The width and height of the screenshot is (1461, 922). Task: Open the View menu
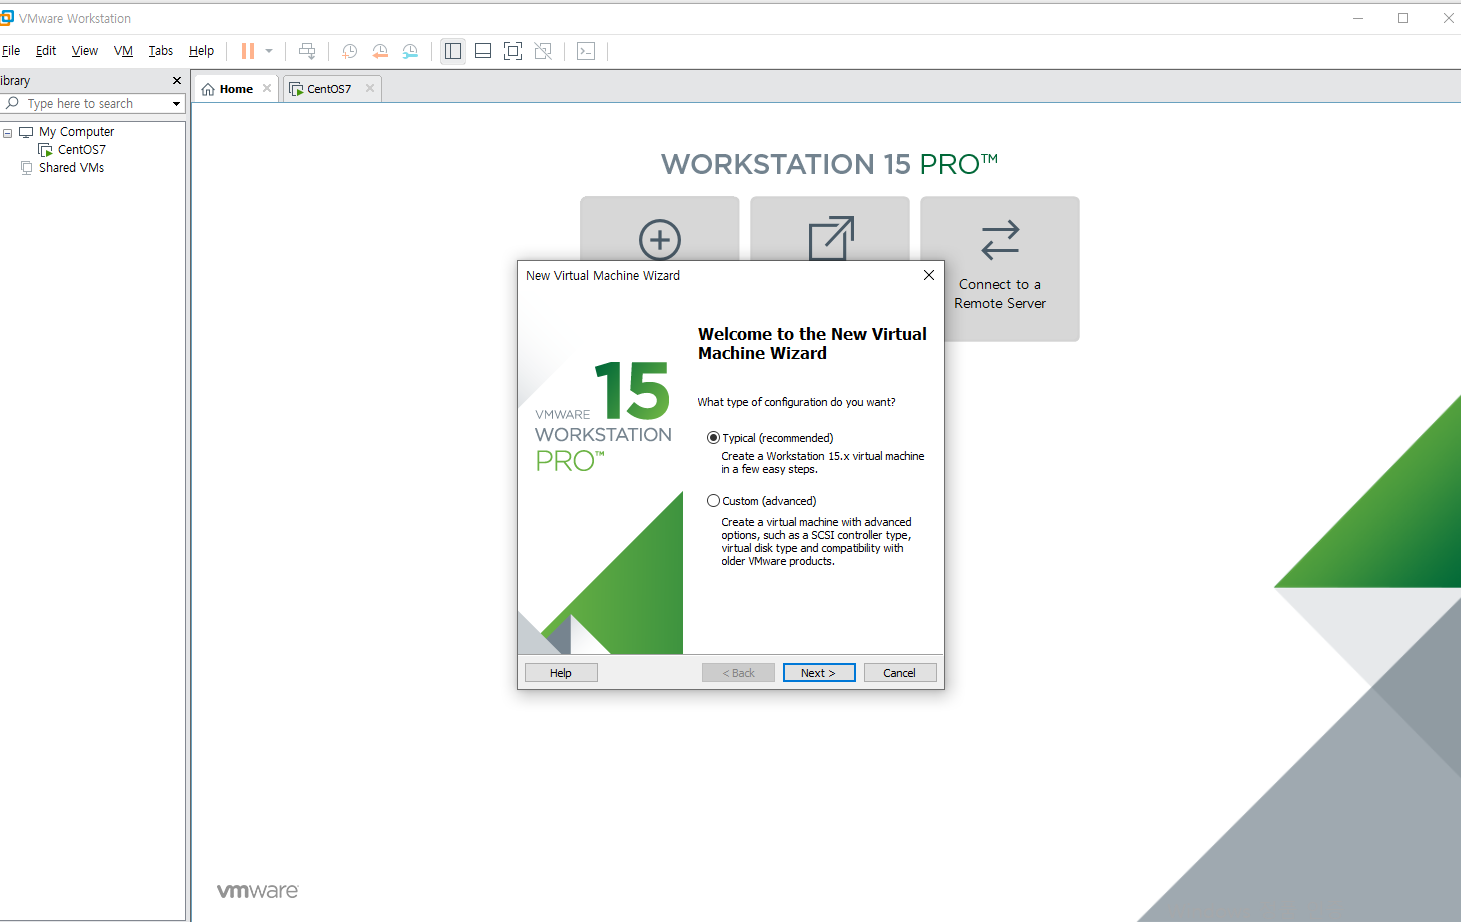tap(85, 51)
